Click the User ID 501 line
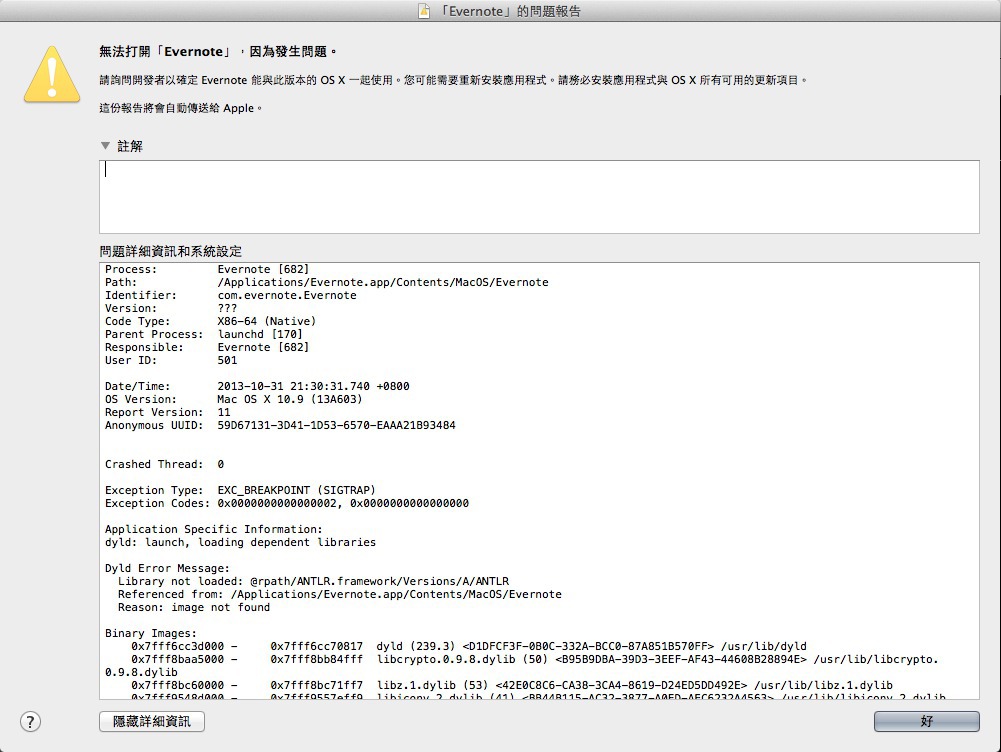The image size is (1001, 752). click(171, 360)
